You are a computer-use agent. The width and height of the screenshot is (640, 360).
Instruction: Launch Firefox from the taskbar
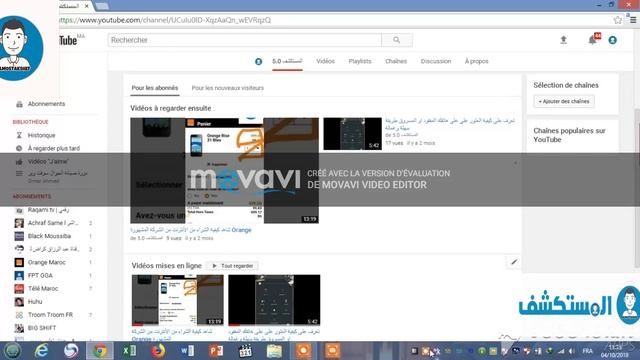click(x=158, y=351)
